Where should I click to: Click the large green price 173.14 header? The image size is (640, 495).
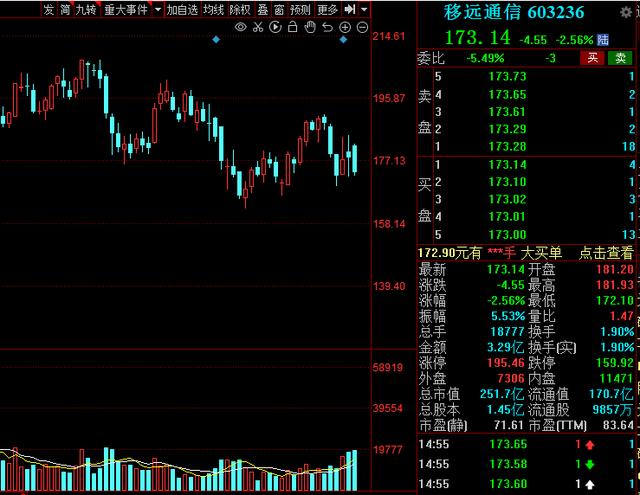(478, 38)
